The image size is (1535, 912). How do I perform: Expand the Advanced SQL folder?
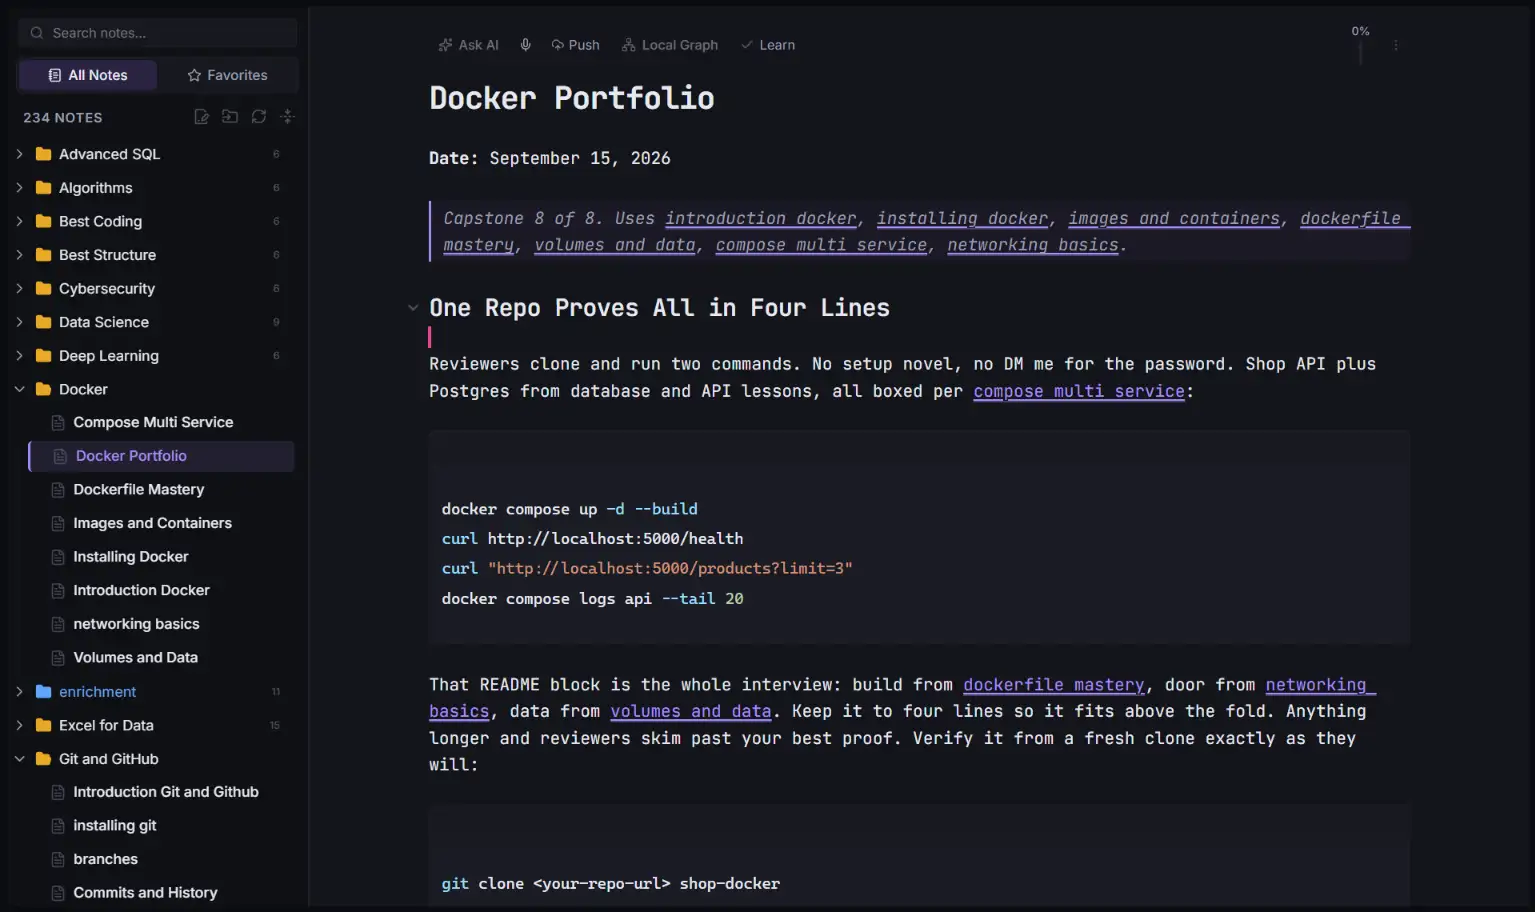(19, 154)
